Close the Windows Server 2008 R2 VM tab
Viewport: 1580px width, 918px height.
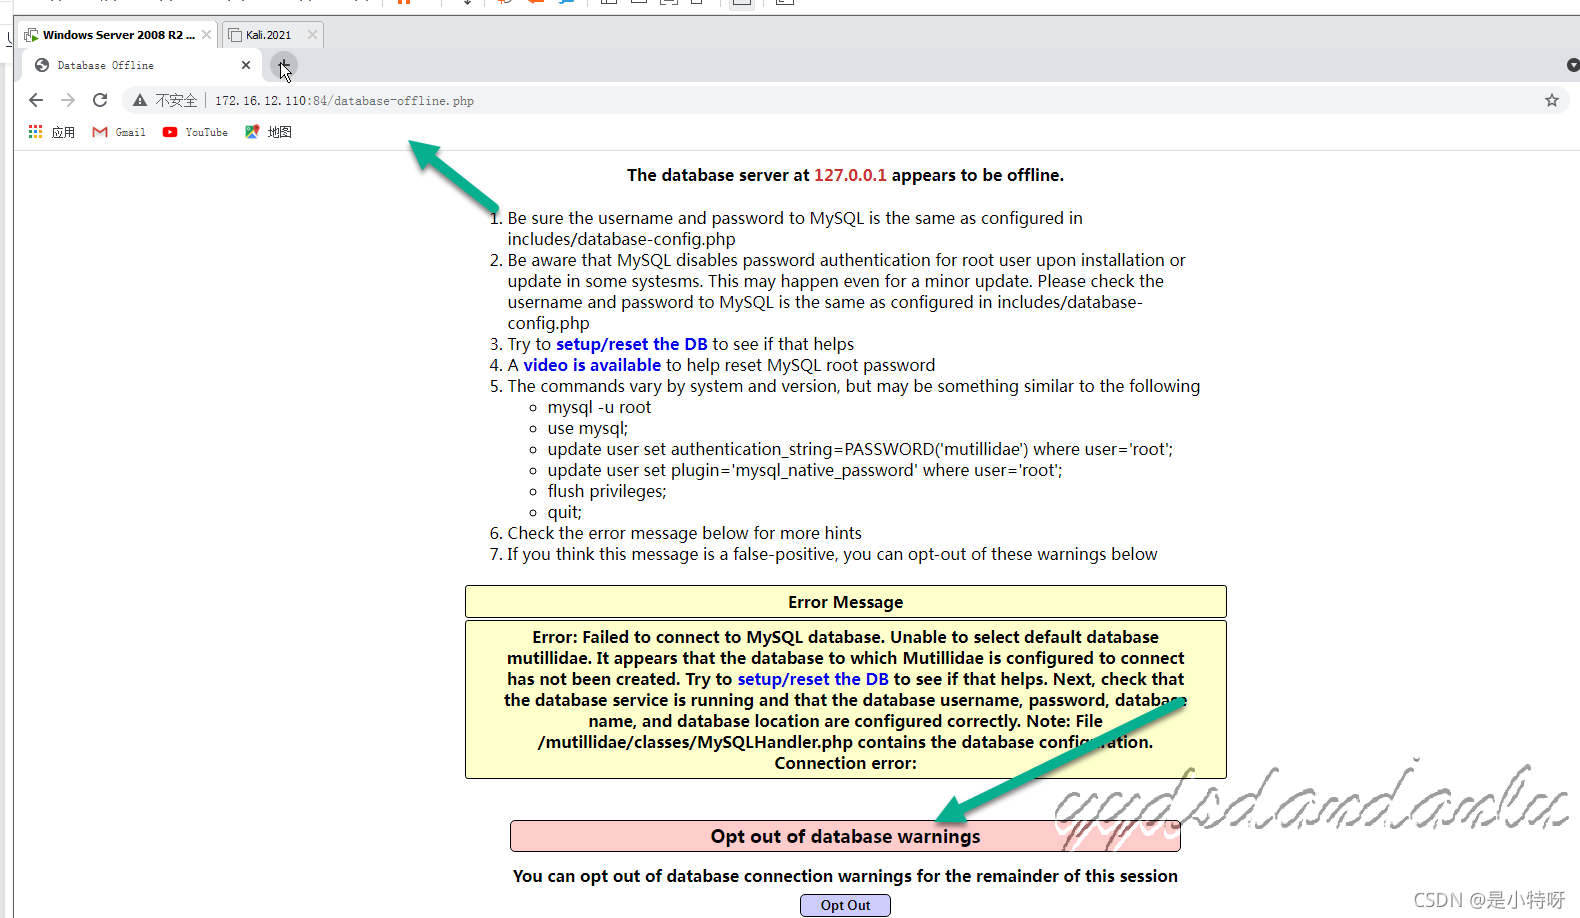(206, 35)
